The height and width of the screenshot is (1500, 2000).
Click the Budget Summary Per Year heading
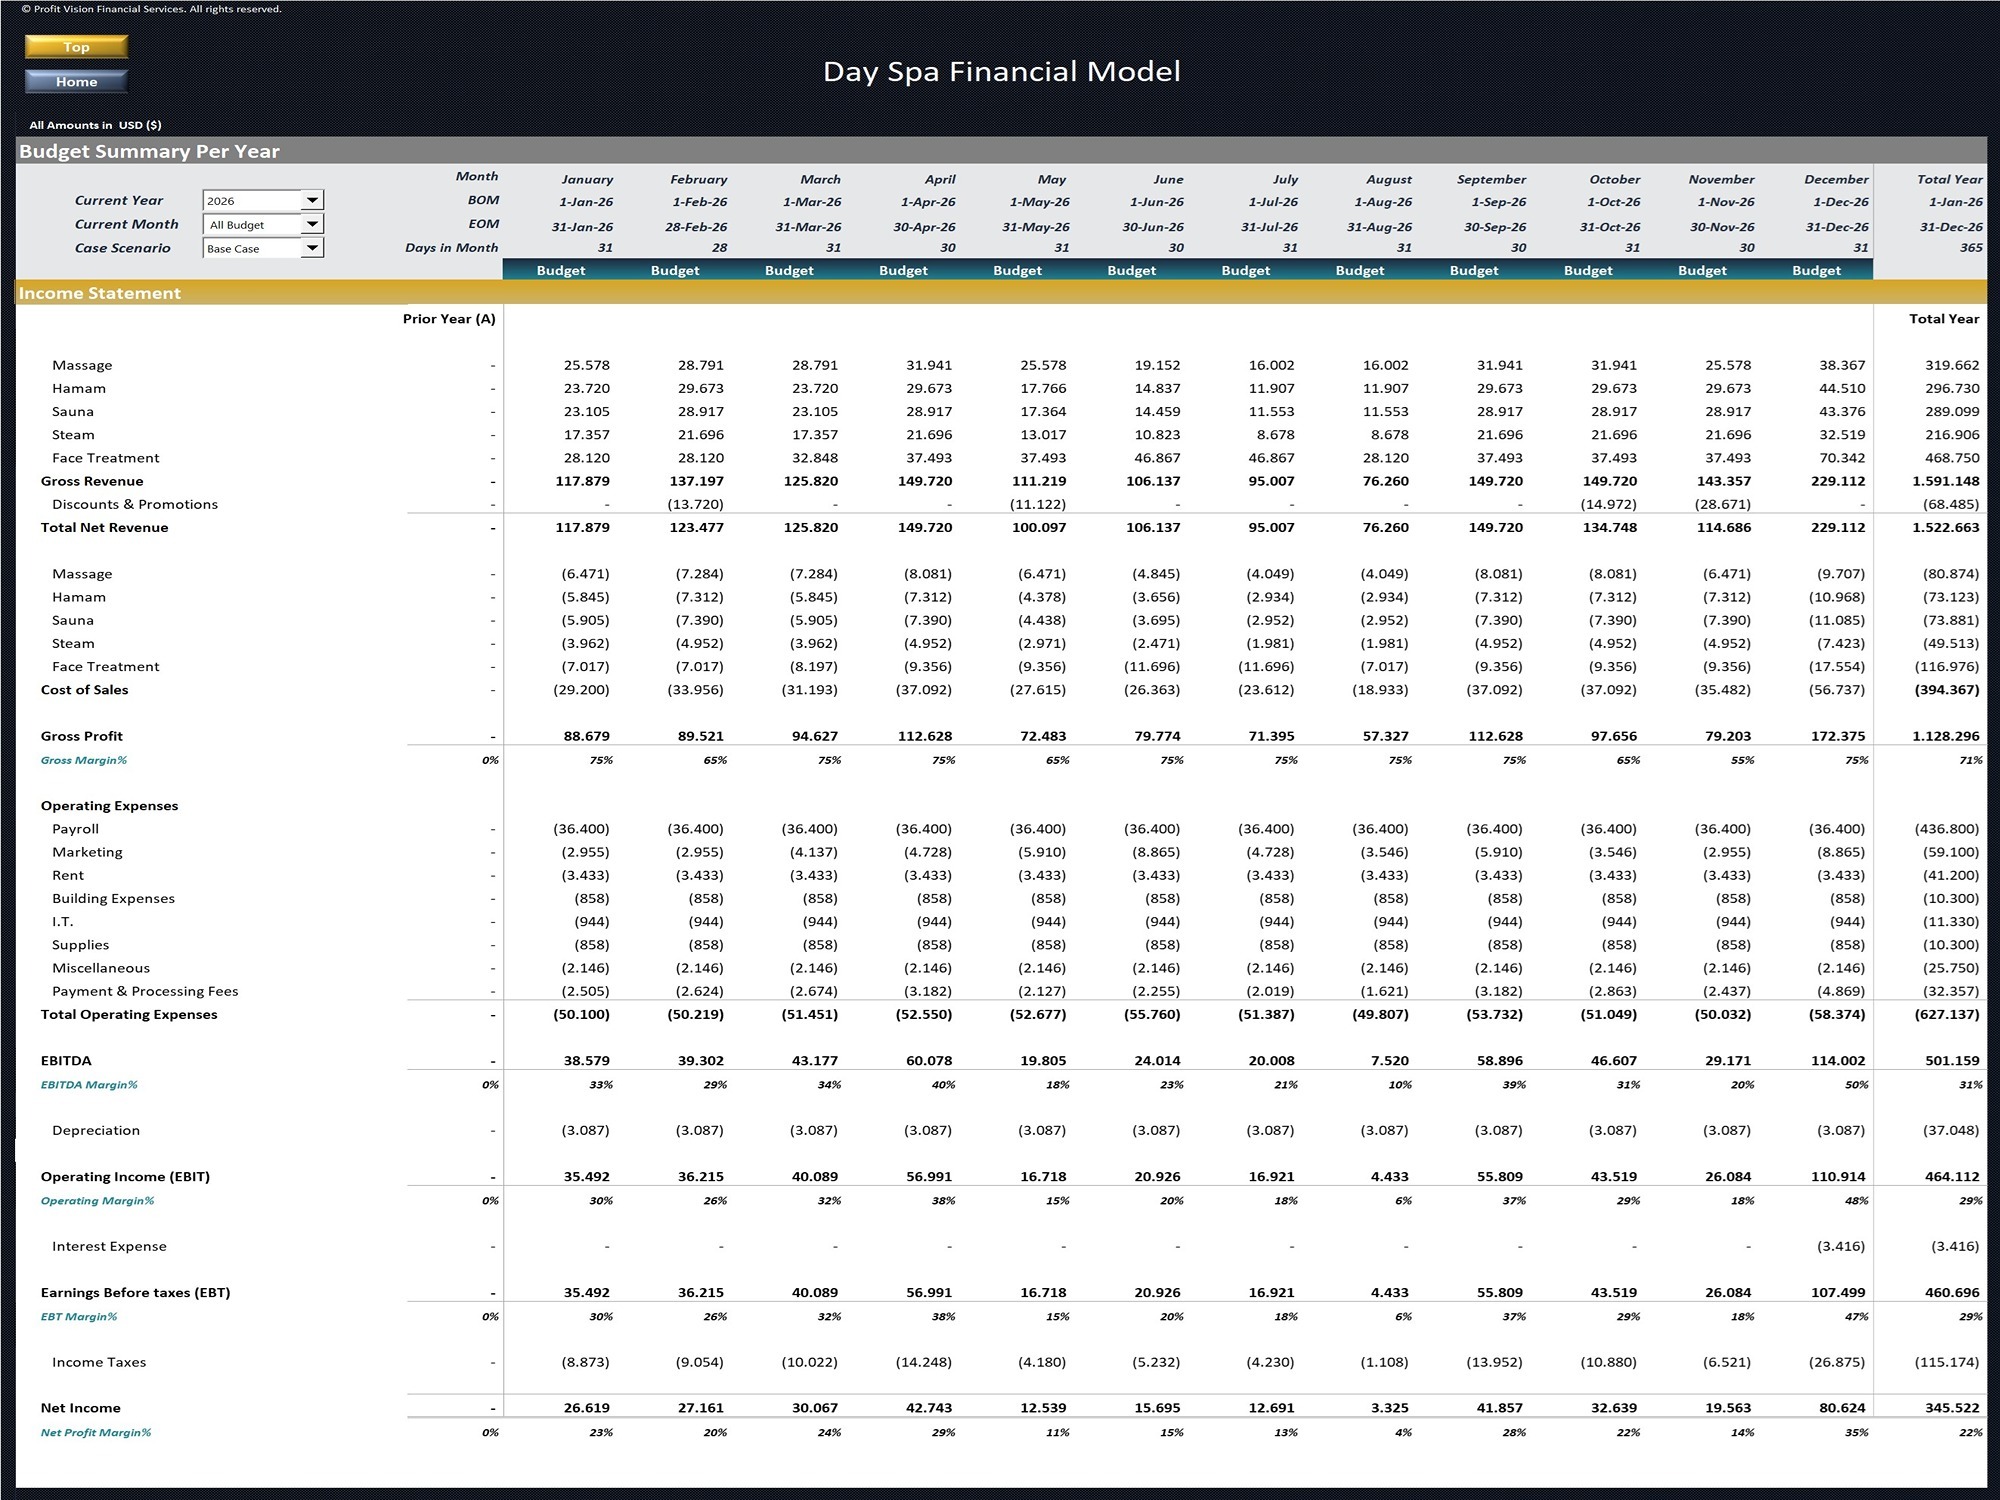point(149,151)
